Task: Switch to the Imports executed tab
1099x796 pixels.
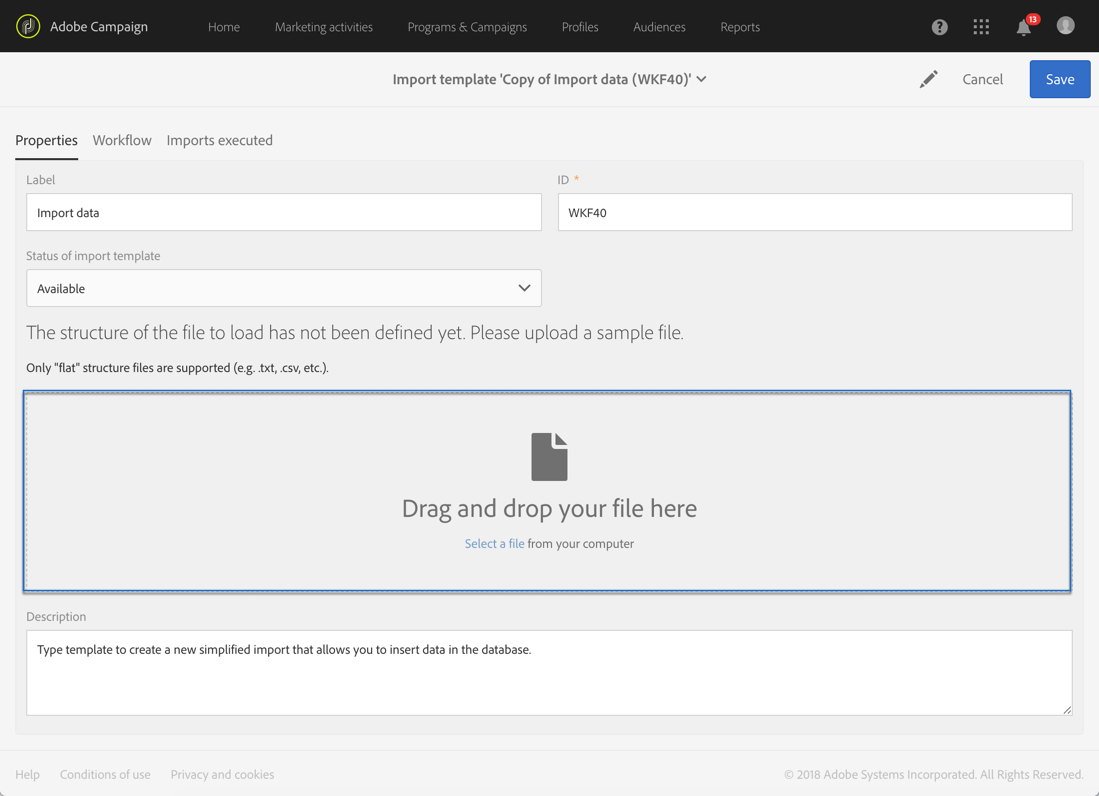Action: click(219, 140)
